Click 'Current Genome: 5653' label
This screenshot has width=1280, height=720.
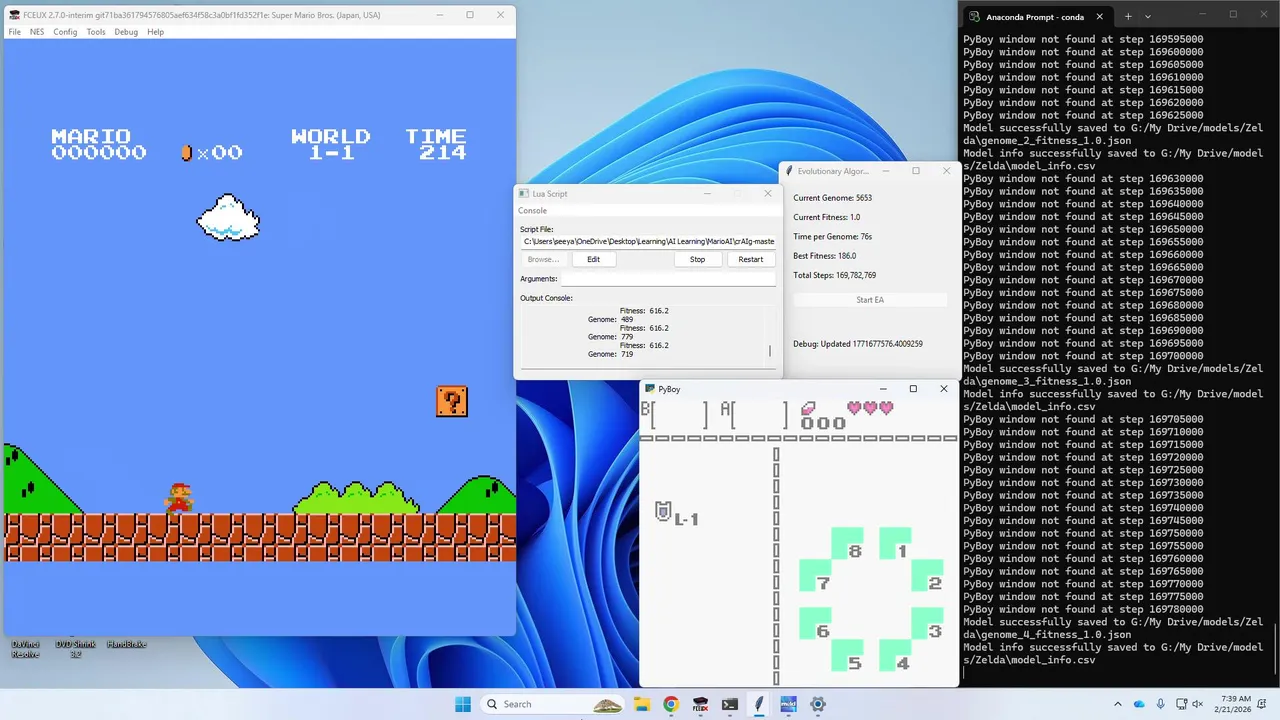click(832, 198)
